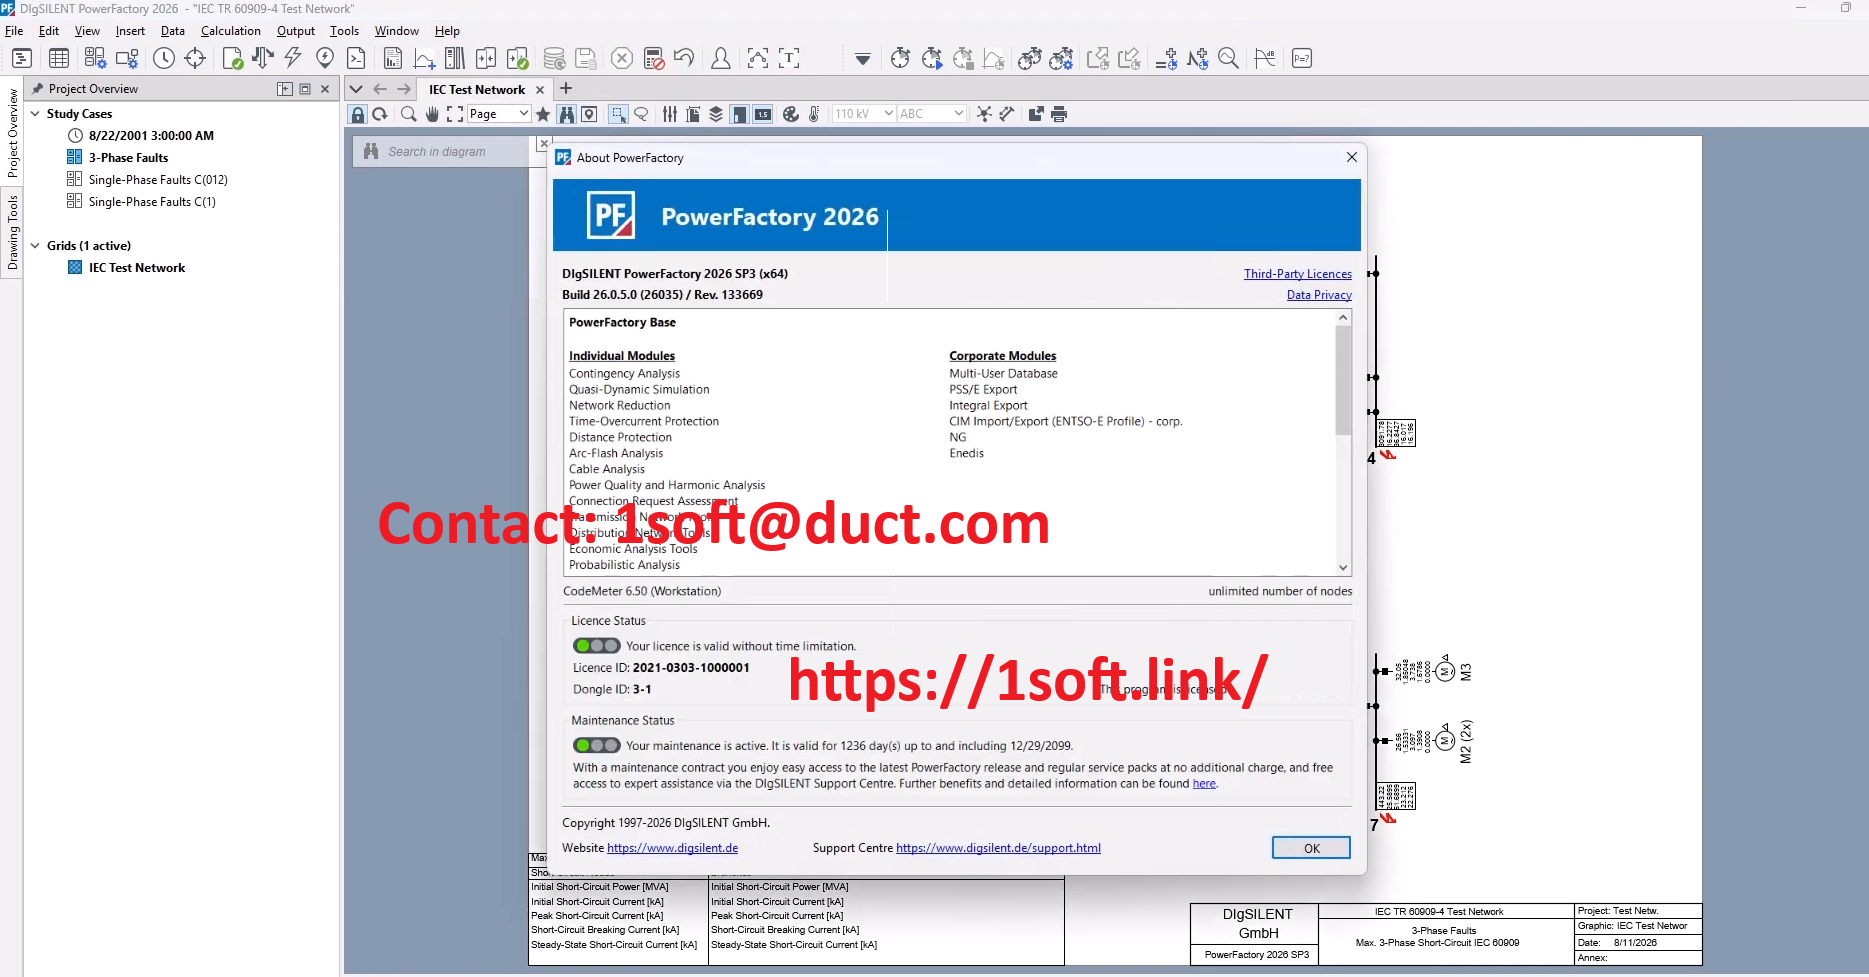Open the File menu
This screenshot has height=977, width=1869.
point(14,31)
